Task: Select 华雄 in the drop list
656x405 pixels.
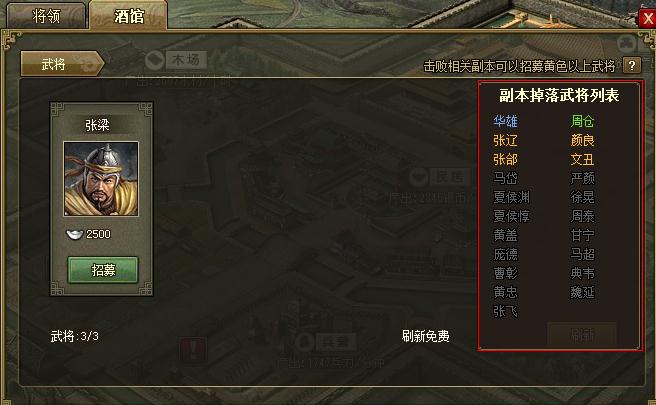Action: 505,121
